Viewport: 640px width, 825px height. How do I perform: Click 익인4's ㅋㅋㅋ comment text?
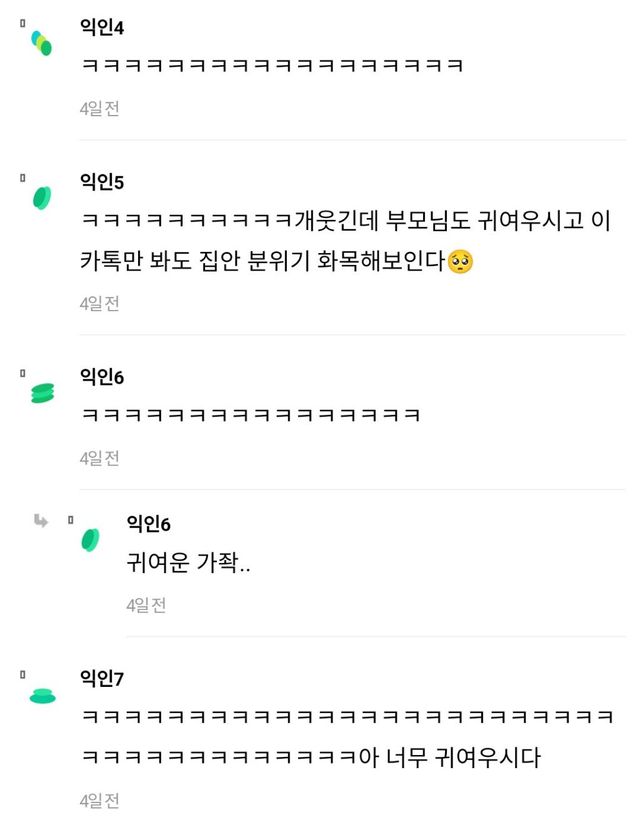272,66
